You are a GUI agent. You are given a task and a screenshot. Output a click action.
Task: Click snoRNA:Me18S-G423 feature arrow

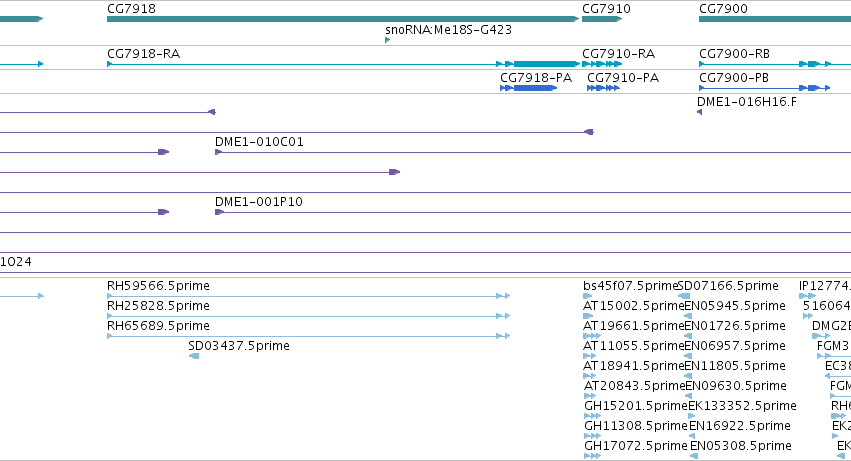coord(388,40)
